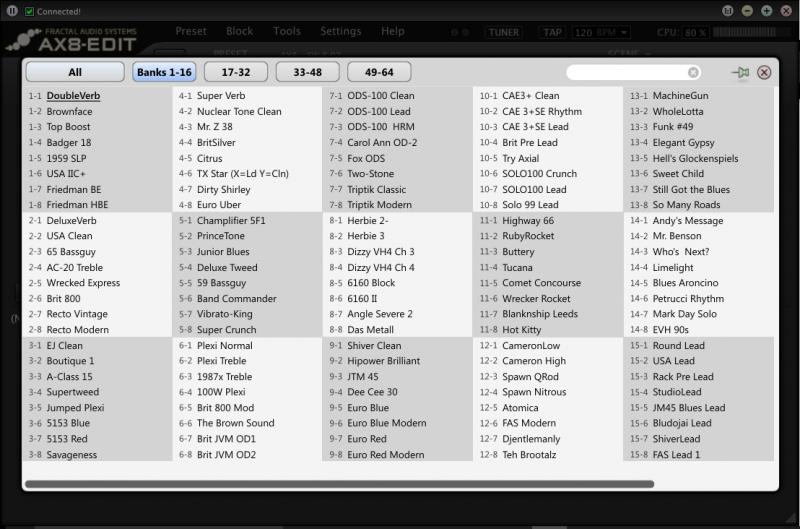Switch to banks 17-32 tab
This screenshot has height=529, width=800.
pyautogui.click(x=236, y=72)
